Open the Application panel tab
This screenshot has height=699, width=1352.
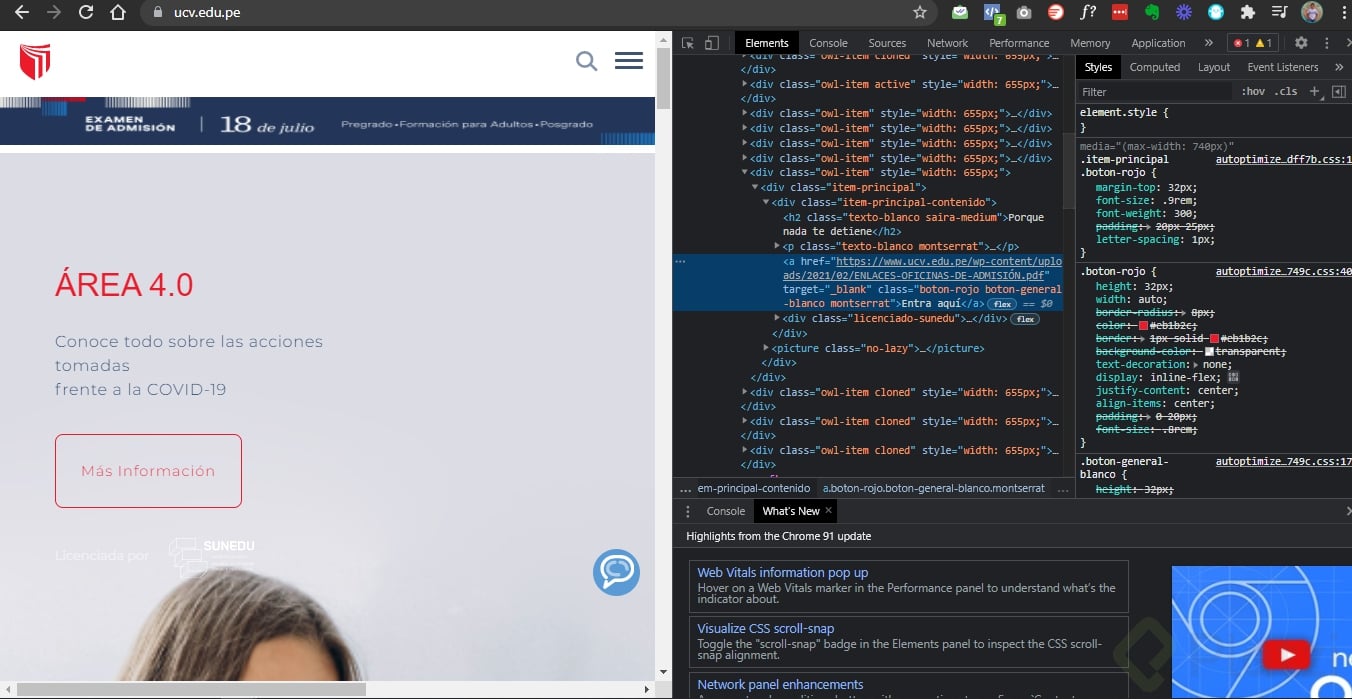[x=1158, y=43]
